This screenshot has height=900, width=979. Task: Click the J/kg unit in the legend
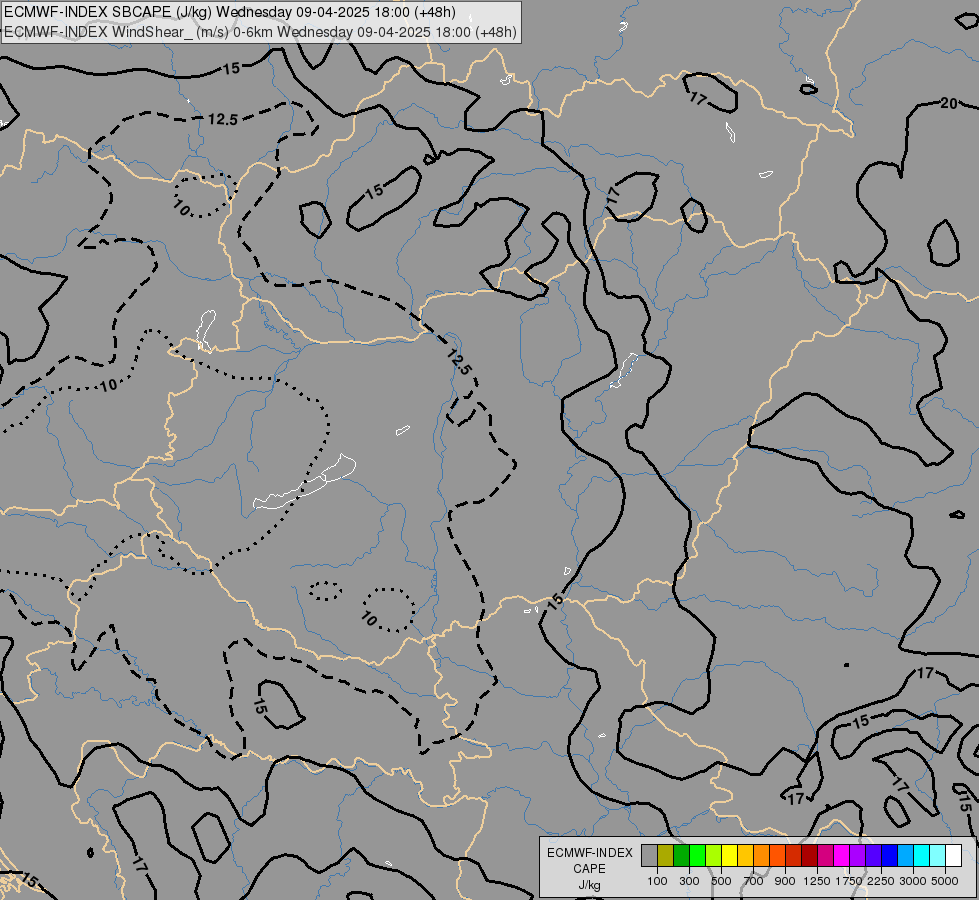pos(589,885)
